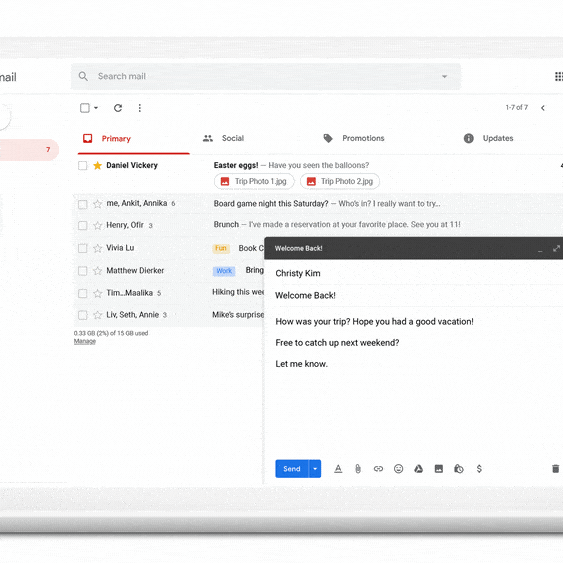Screen dimensions: 563x563
Task: Expand more send options arrow beside Send
Action: [315, 469]
